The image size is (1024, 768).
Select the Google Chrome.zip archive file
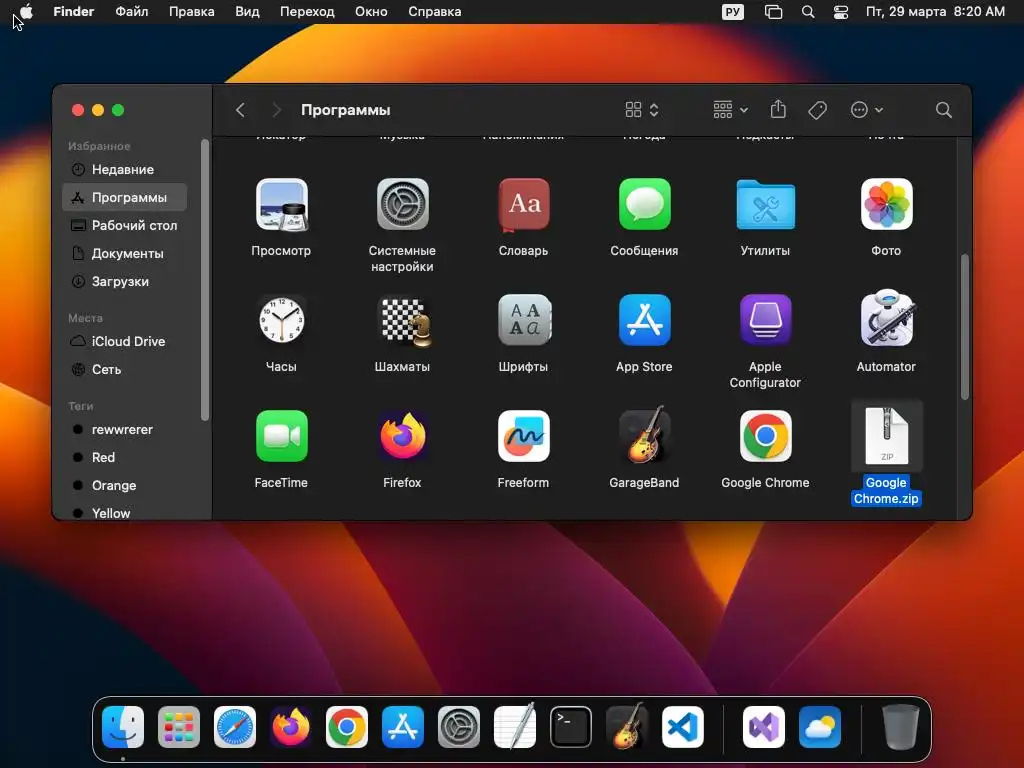886,435
